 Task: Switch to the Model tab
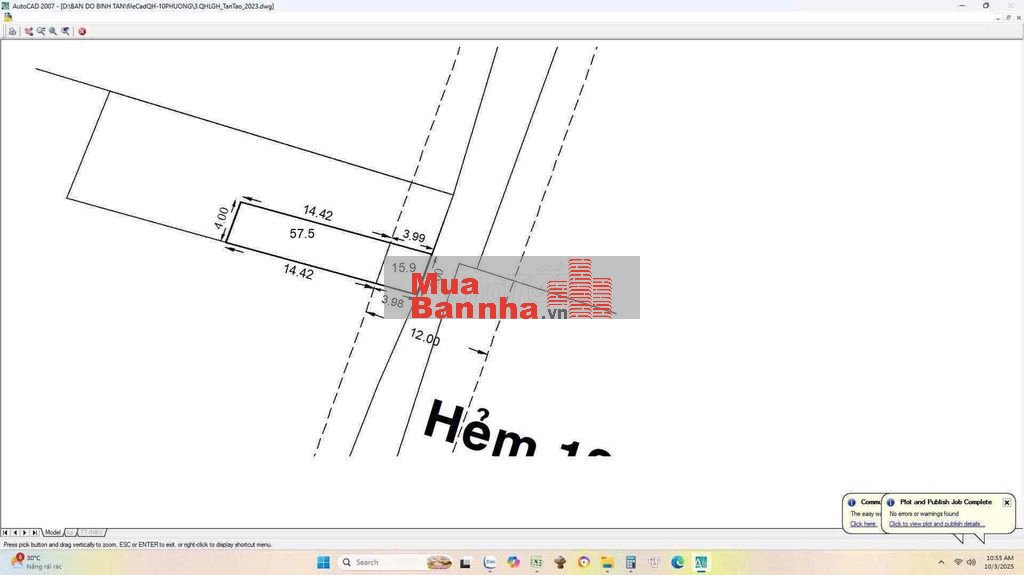pos(53,532)
